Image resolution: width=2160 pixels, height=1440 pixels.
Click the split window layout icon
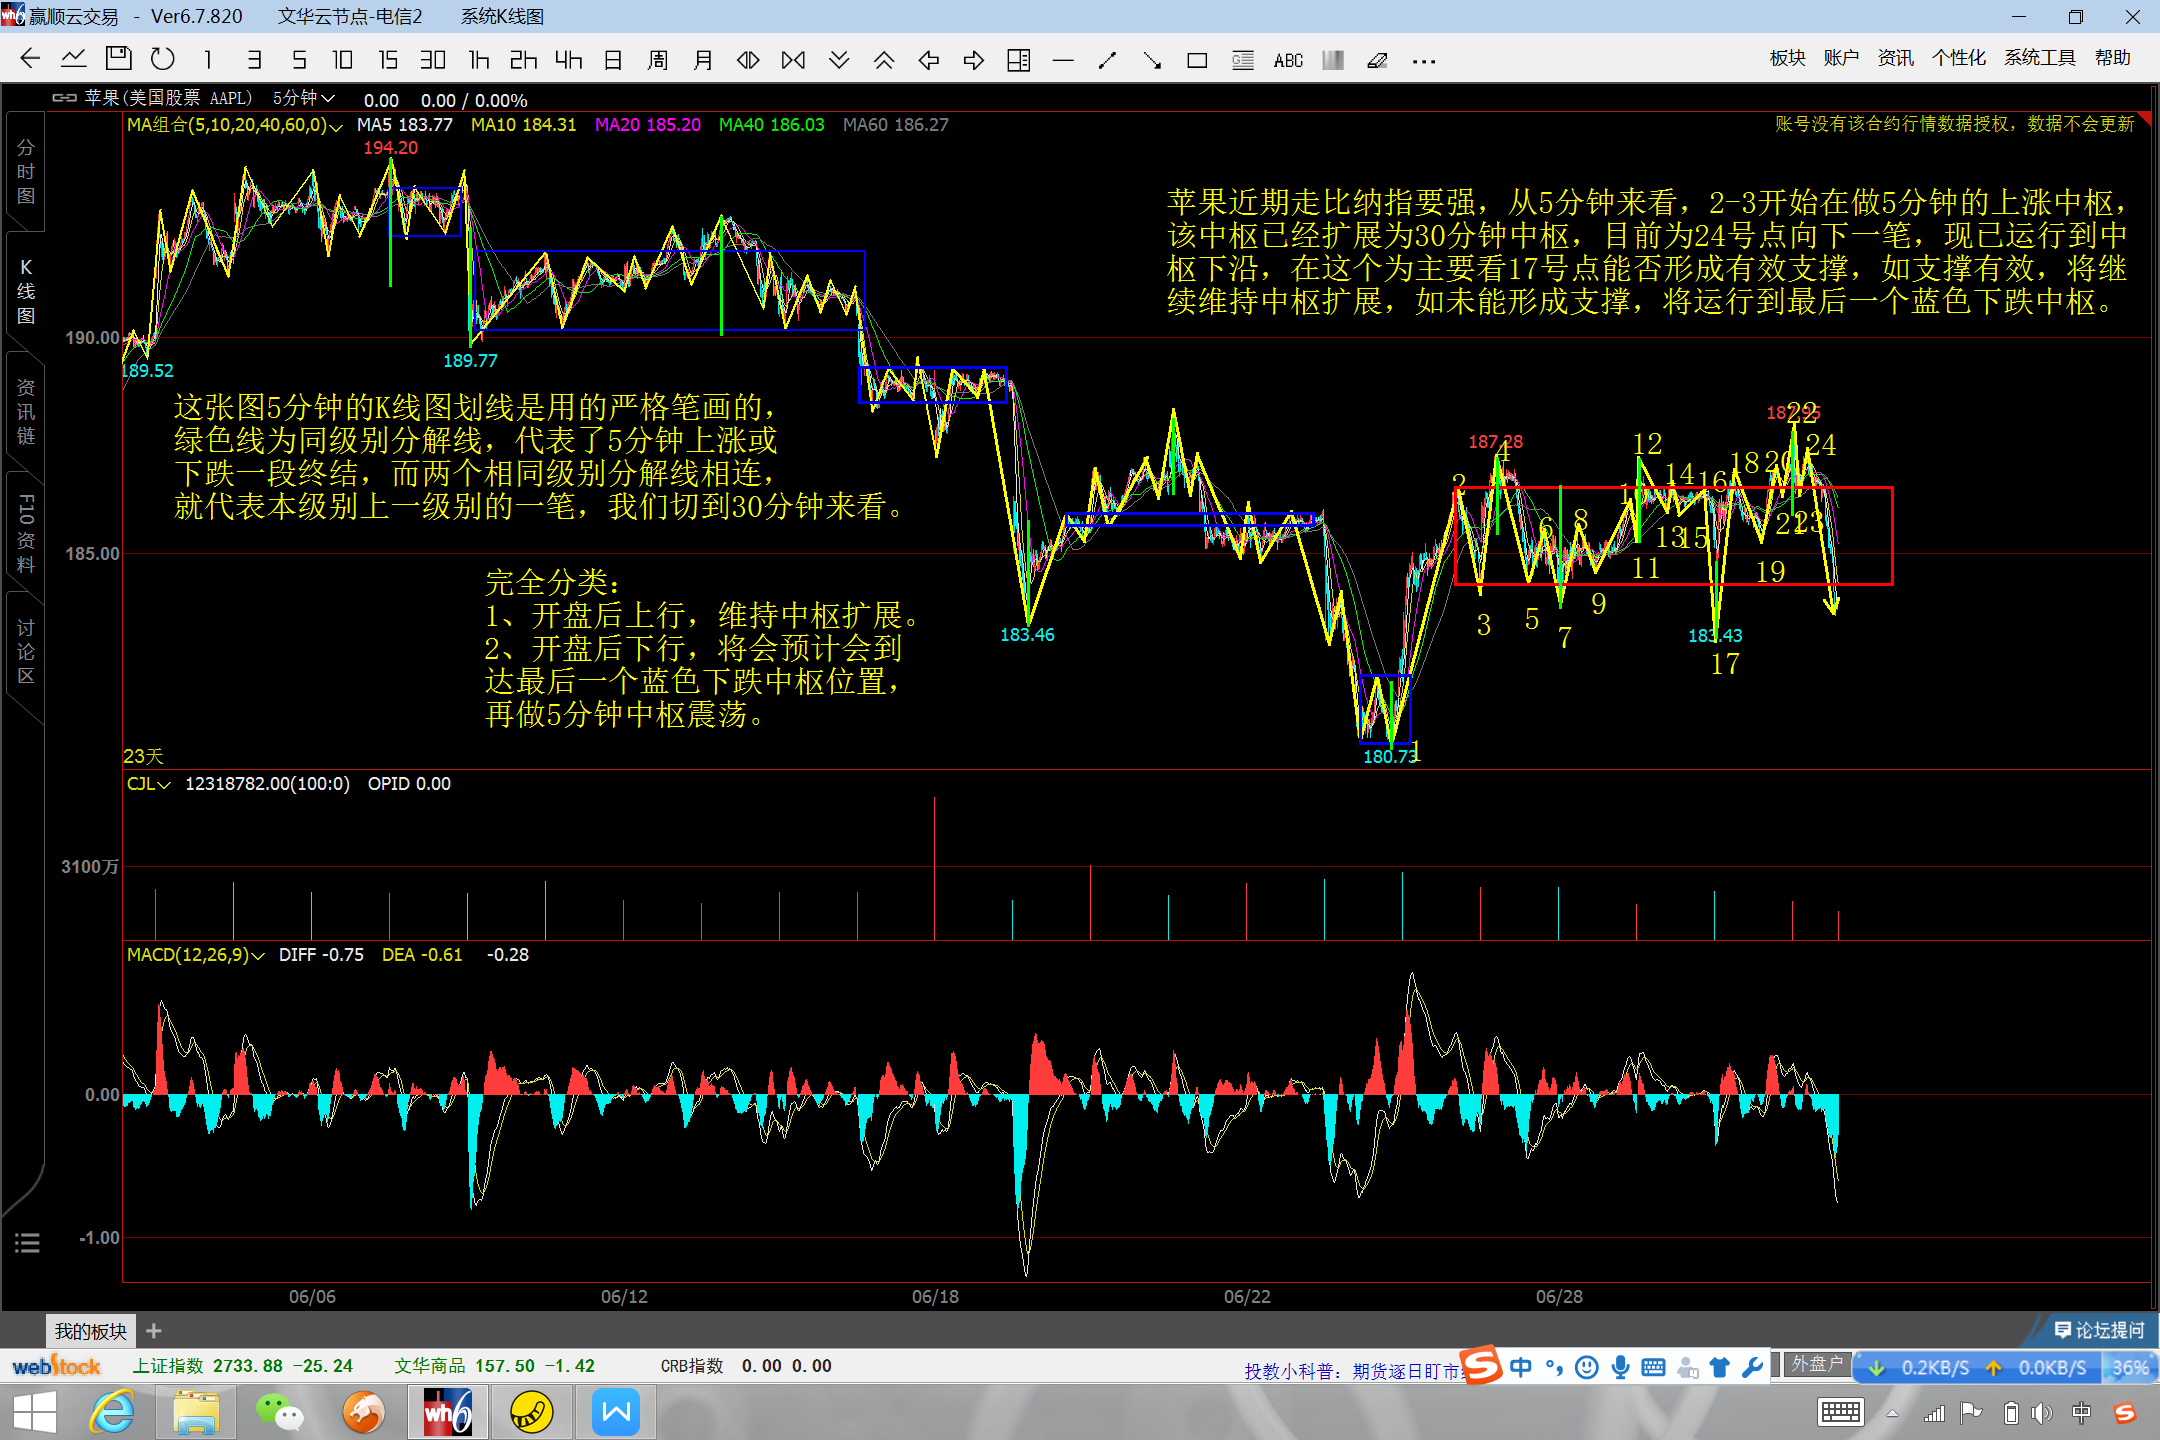1018,61
